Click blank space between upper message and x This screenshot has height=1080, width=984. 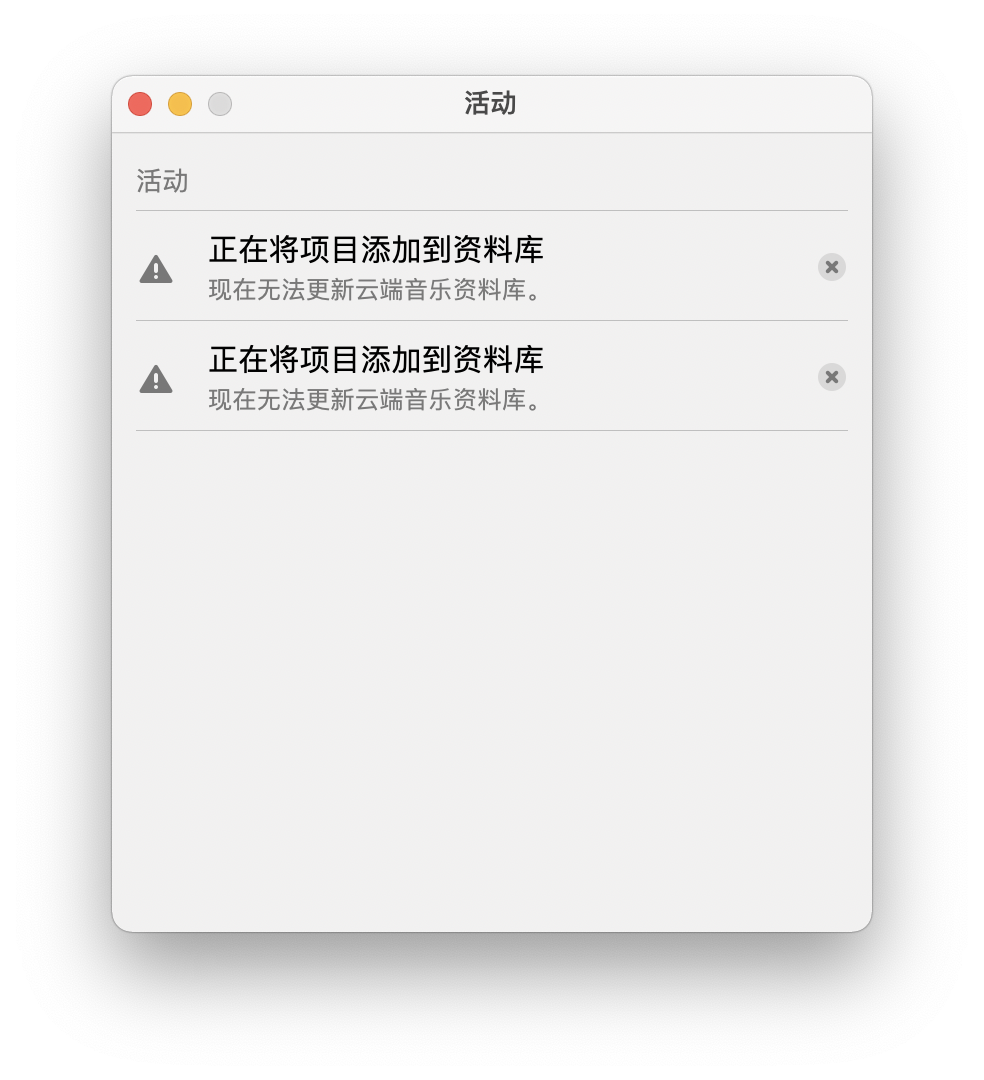(x=678, y=269)
